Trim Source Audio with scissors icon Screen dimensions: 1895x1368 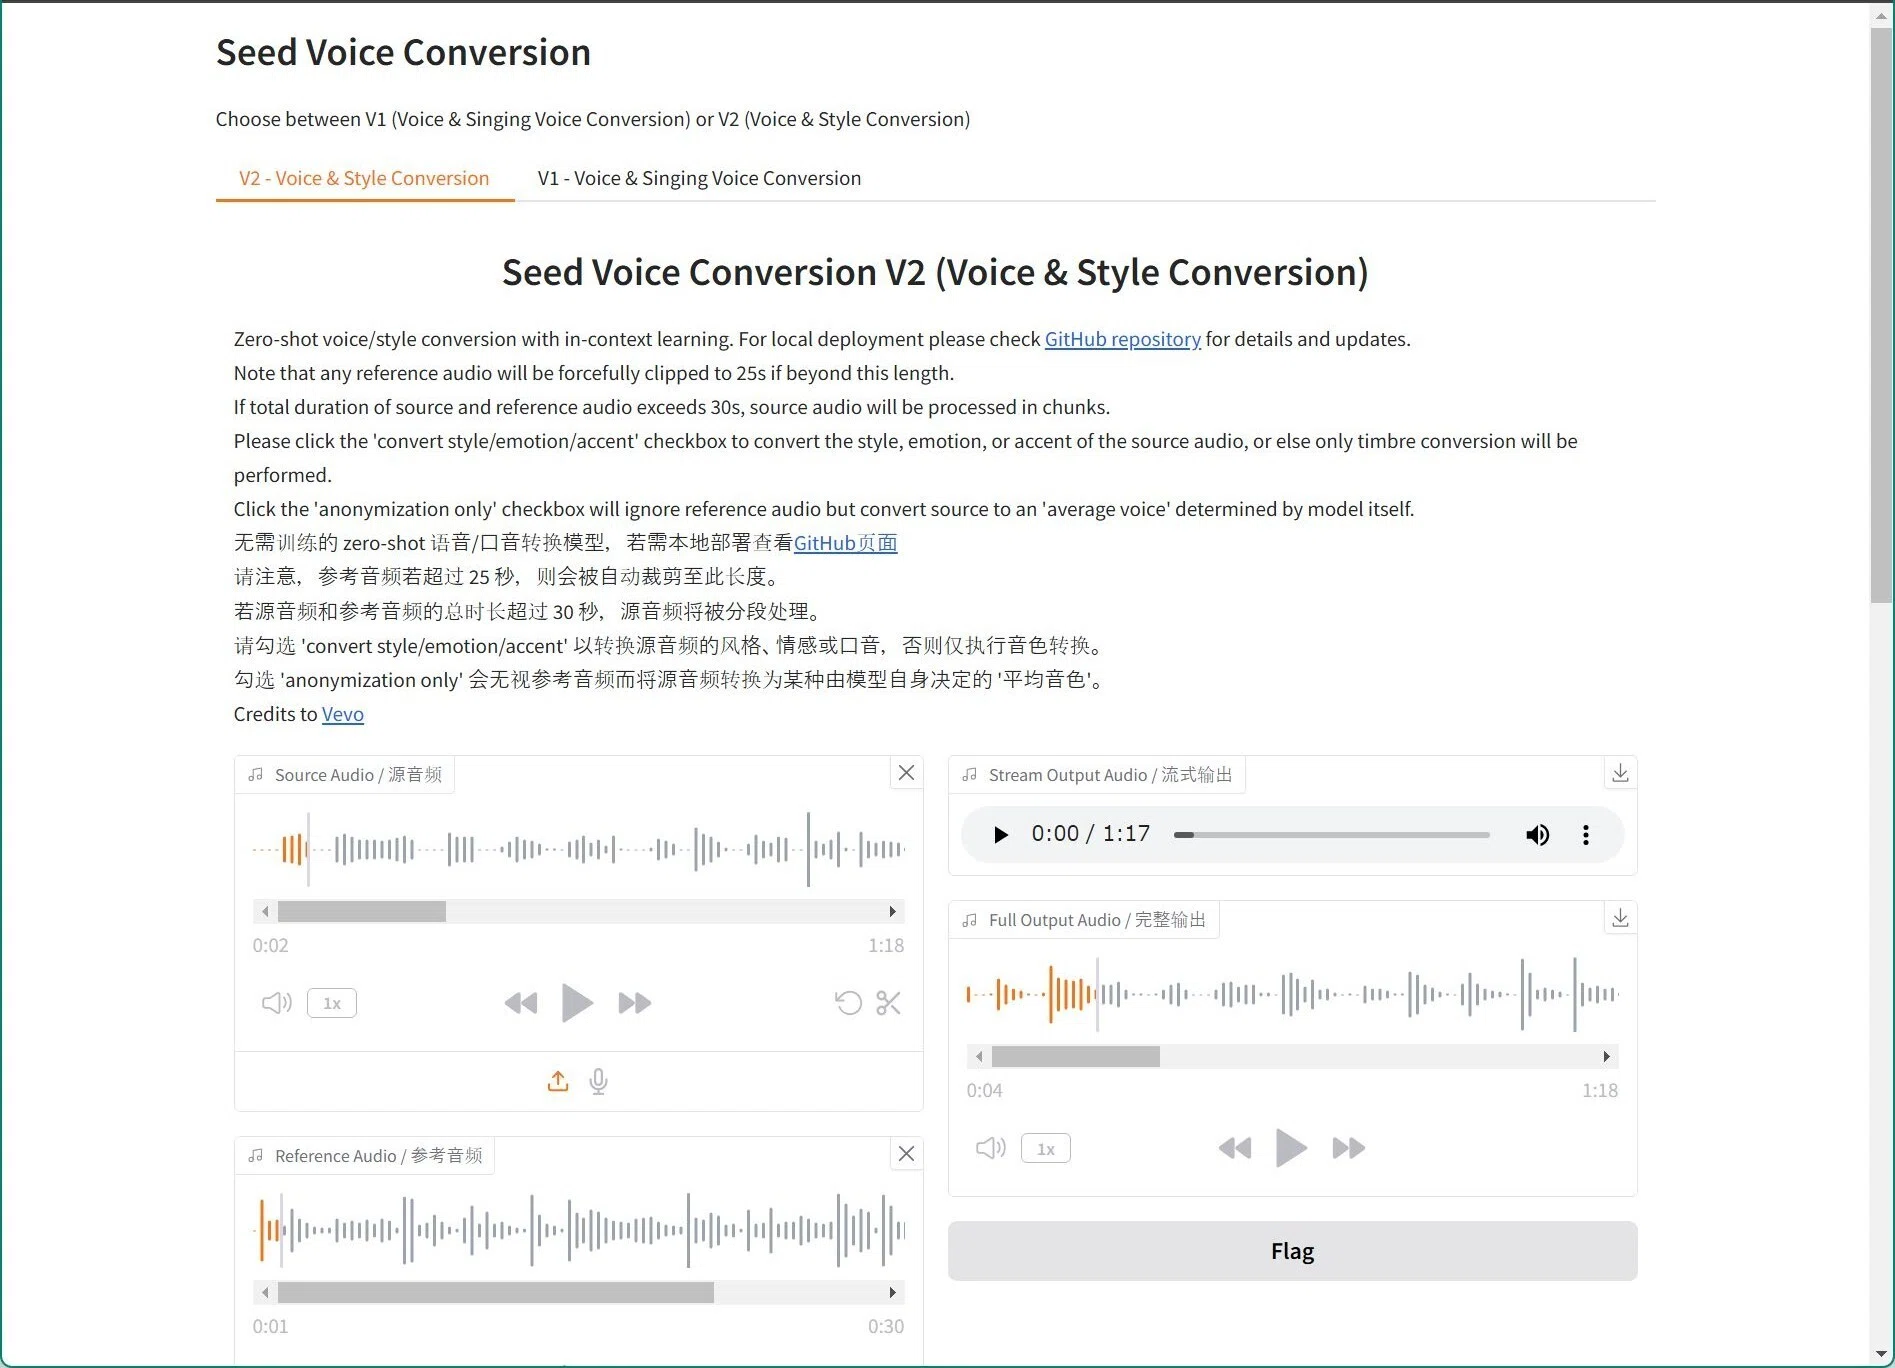point(888,1003)
